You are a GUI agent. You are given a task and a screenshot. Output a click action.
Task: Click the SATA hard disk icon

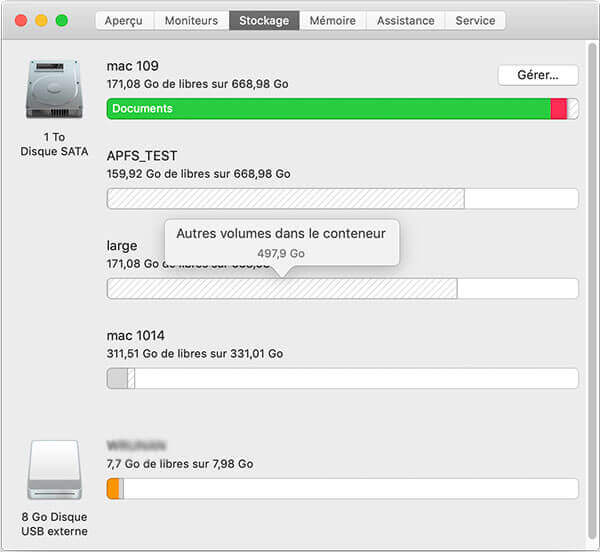(x=54, y=89)
